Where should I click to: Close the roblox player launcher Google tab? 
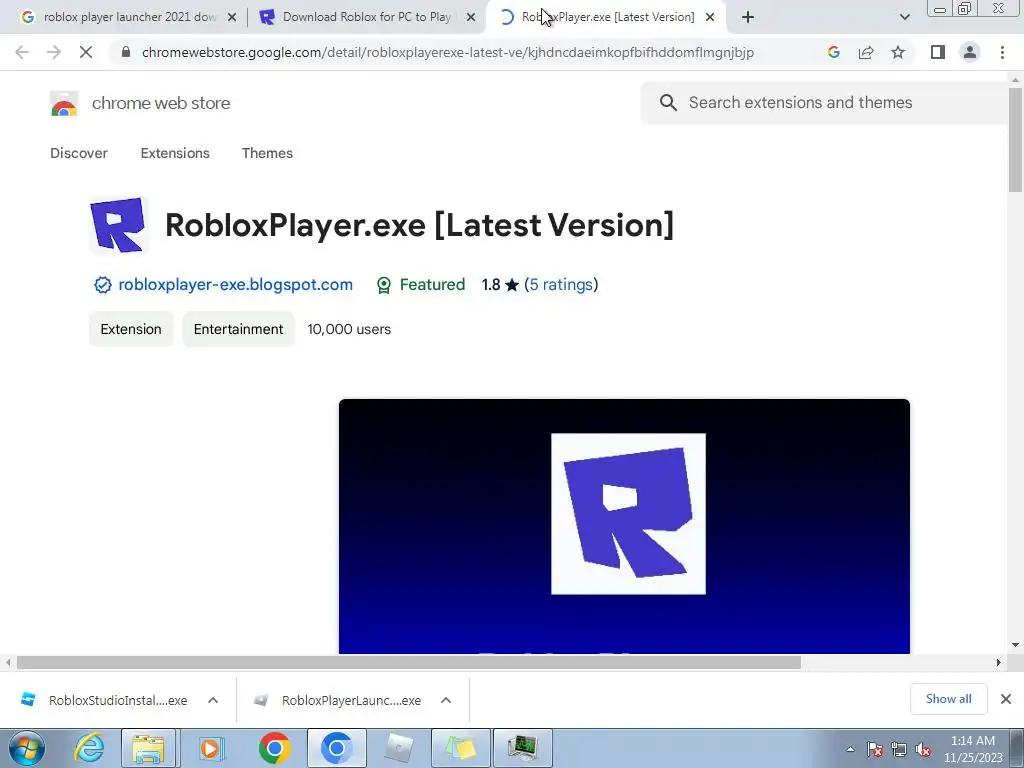pos(232,17)
